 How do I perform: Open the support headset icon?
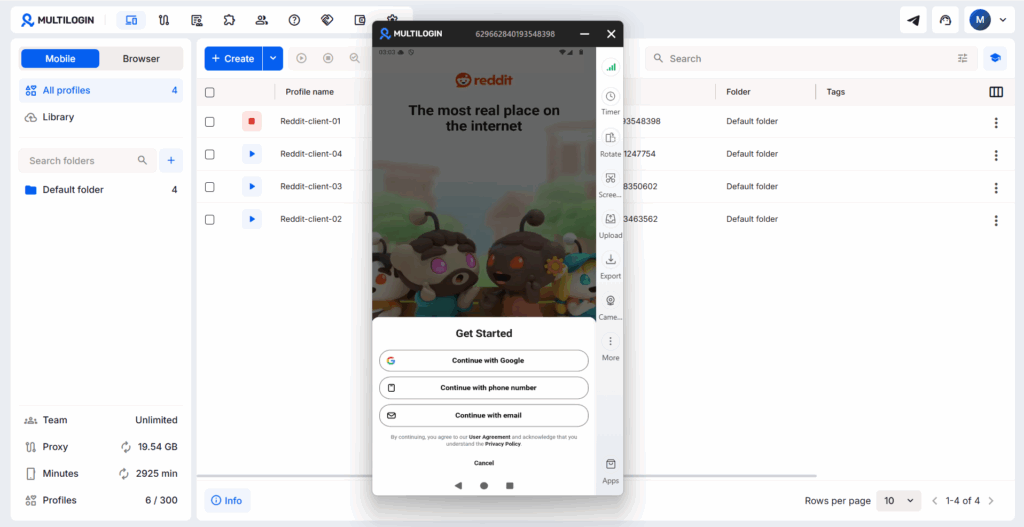click(945, 20)
